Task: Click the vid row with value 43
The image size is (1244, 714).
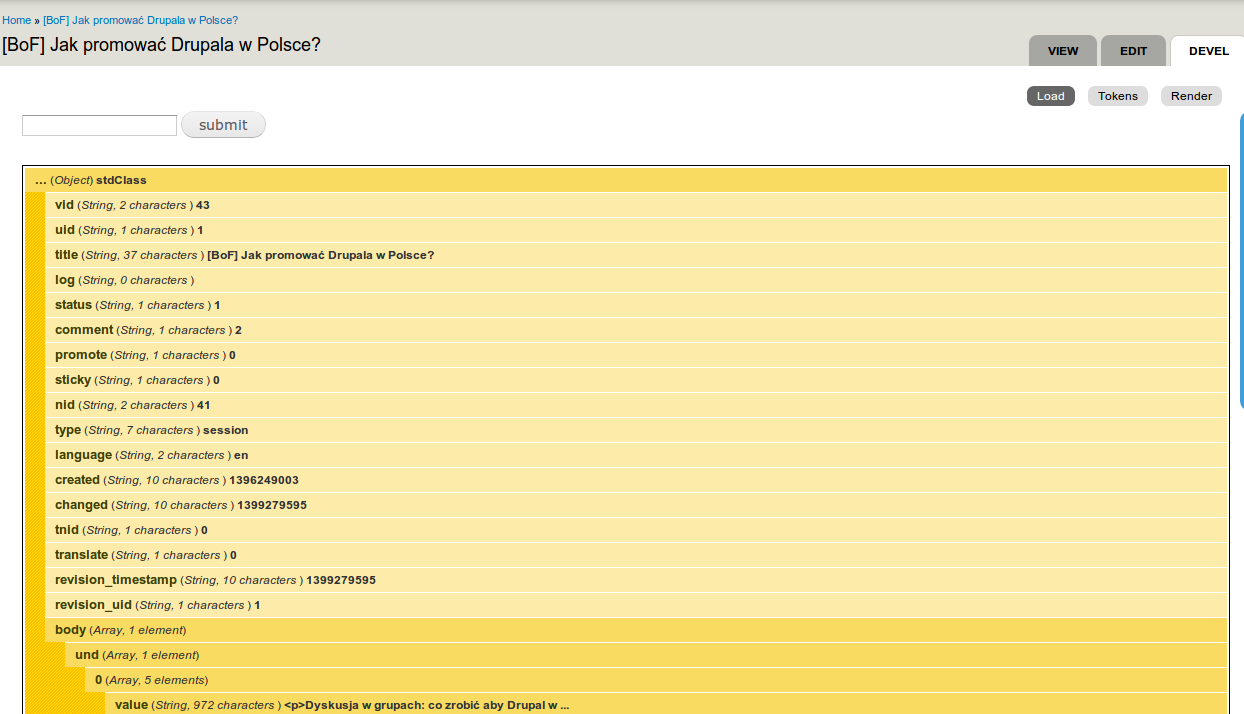Action: [x=636, y=205]
